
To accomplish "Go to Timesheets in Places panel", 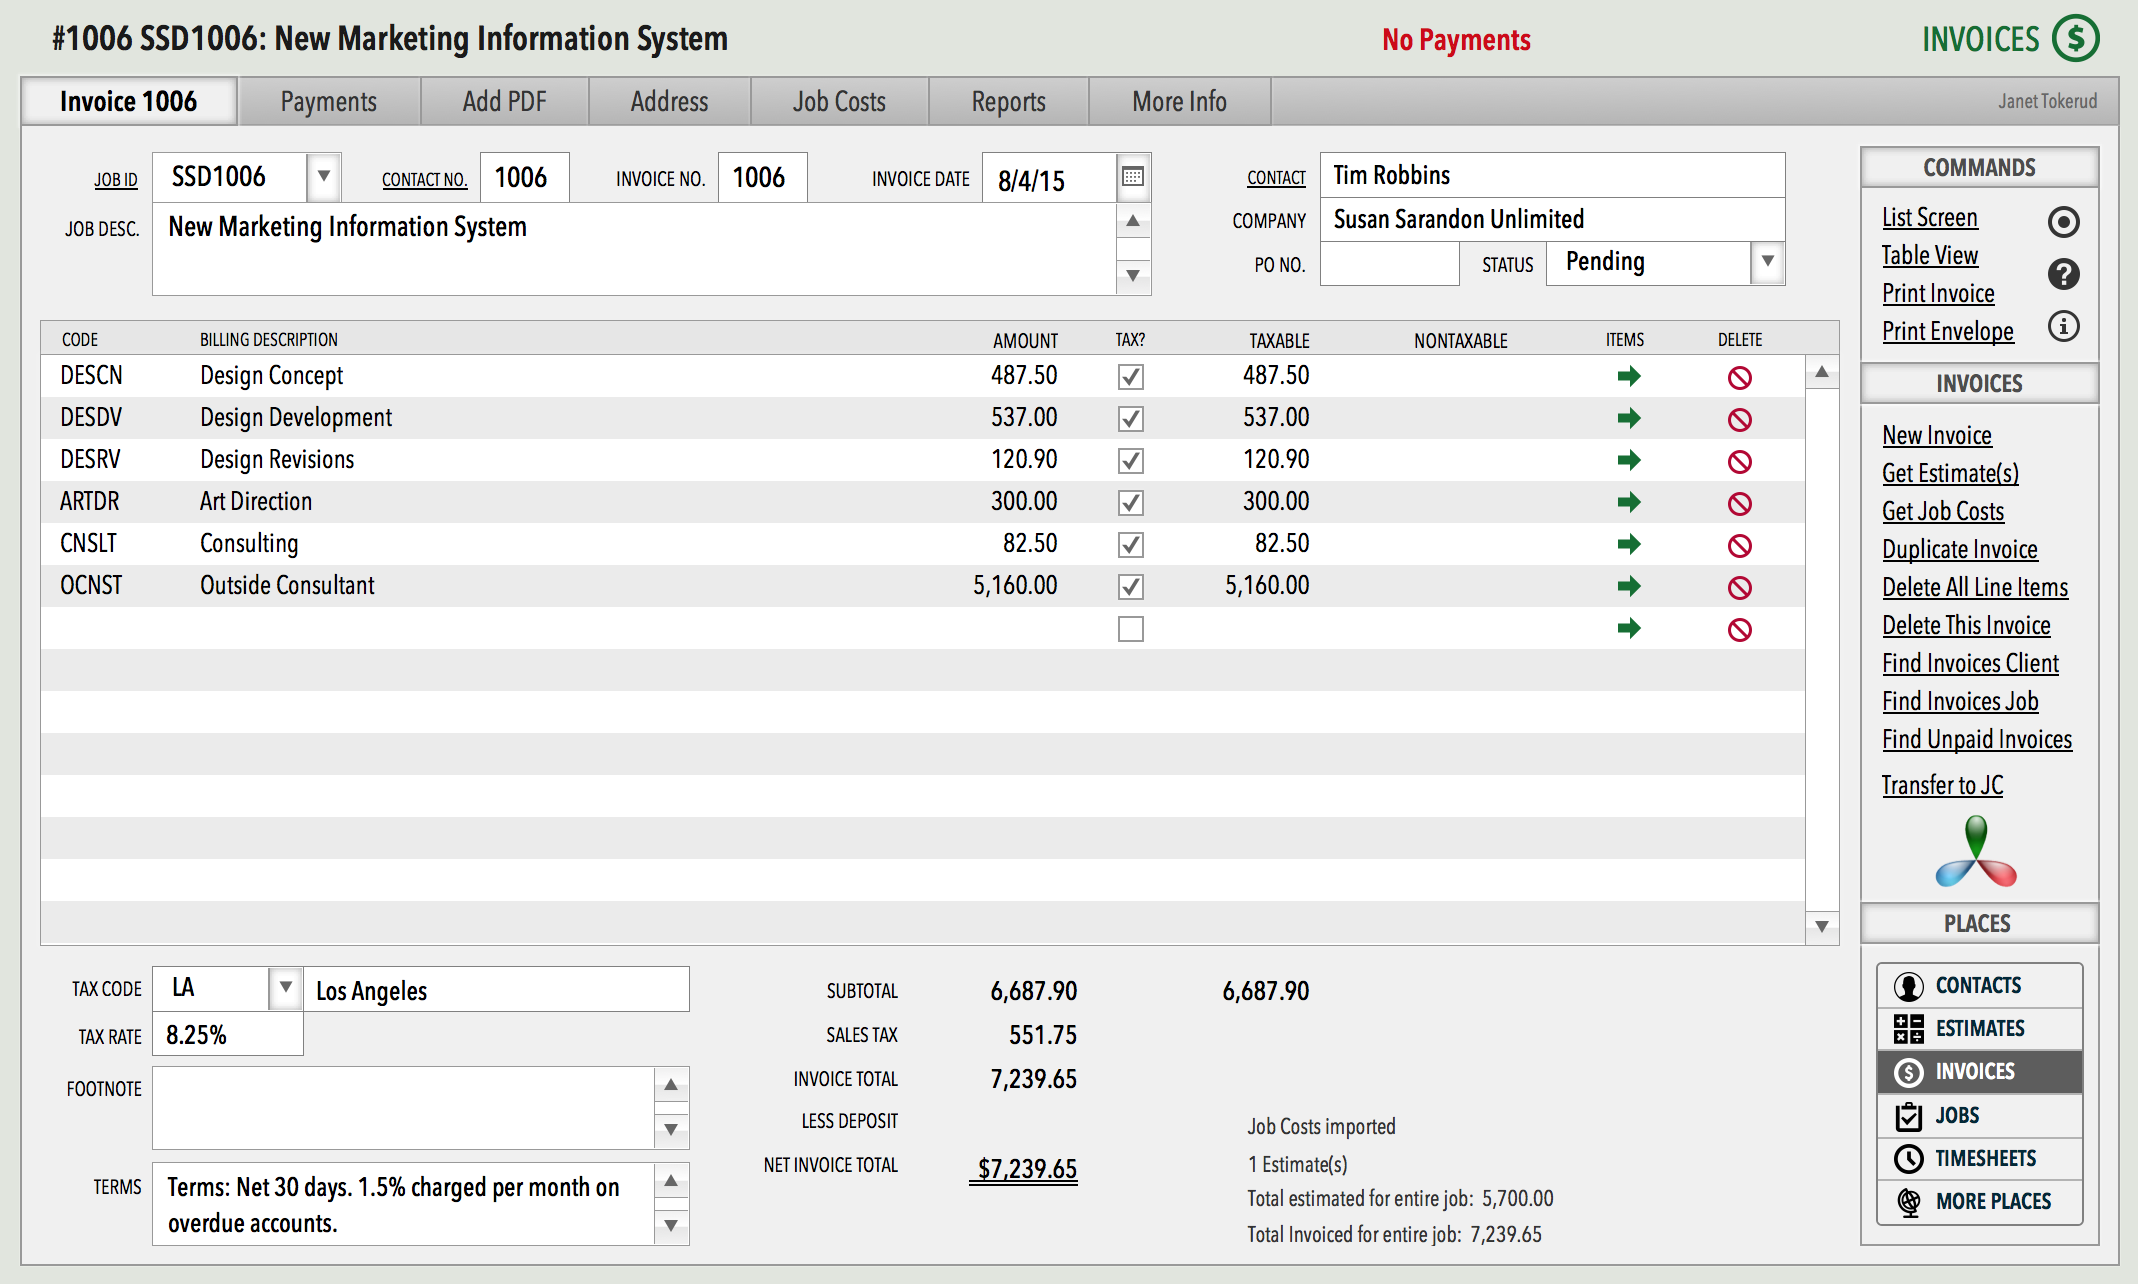I will pos(1984,1158).
